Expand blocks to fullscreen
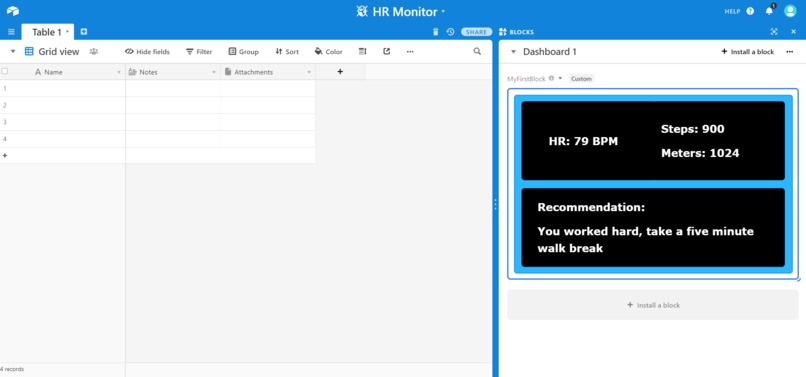The width and height of the screenshot is (806, 377). point(774,32)
